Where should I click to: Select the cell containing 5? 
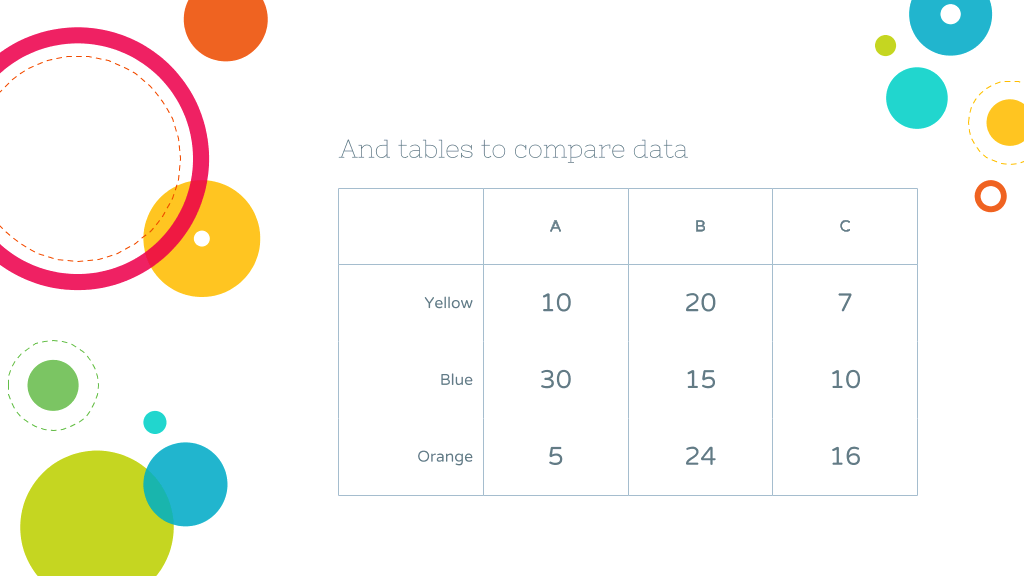556,456
